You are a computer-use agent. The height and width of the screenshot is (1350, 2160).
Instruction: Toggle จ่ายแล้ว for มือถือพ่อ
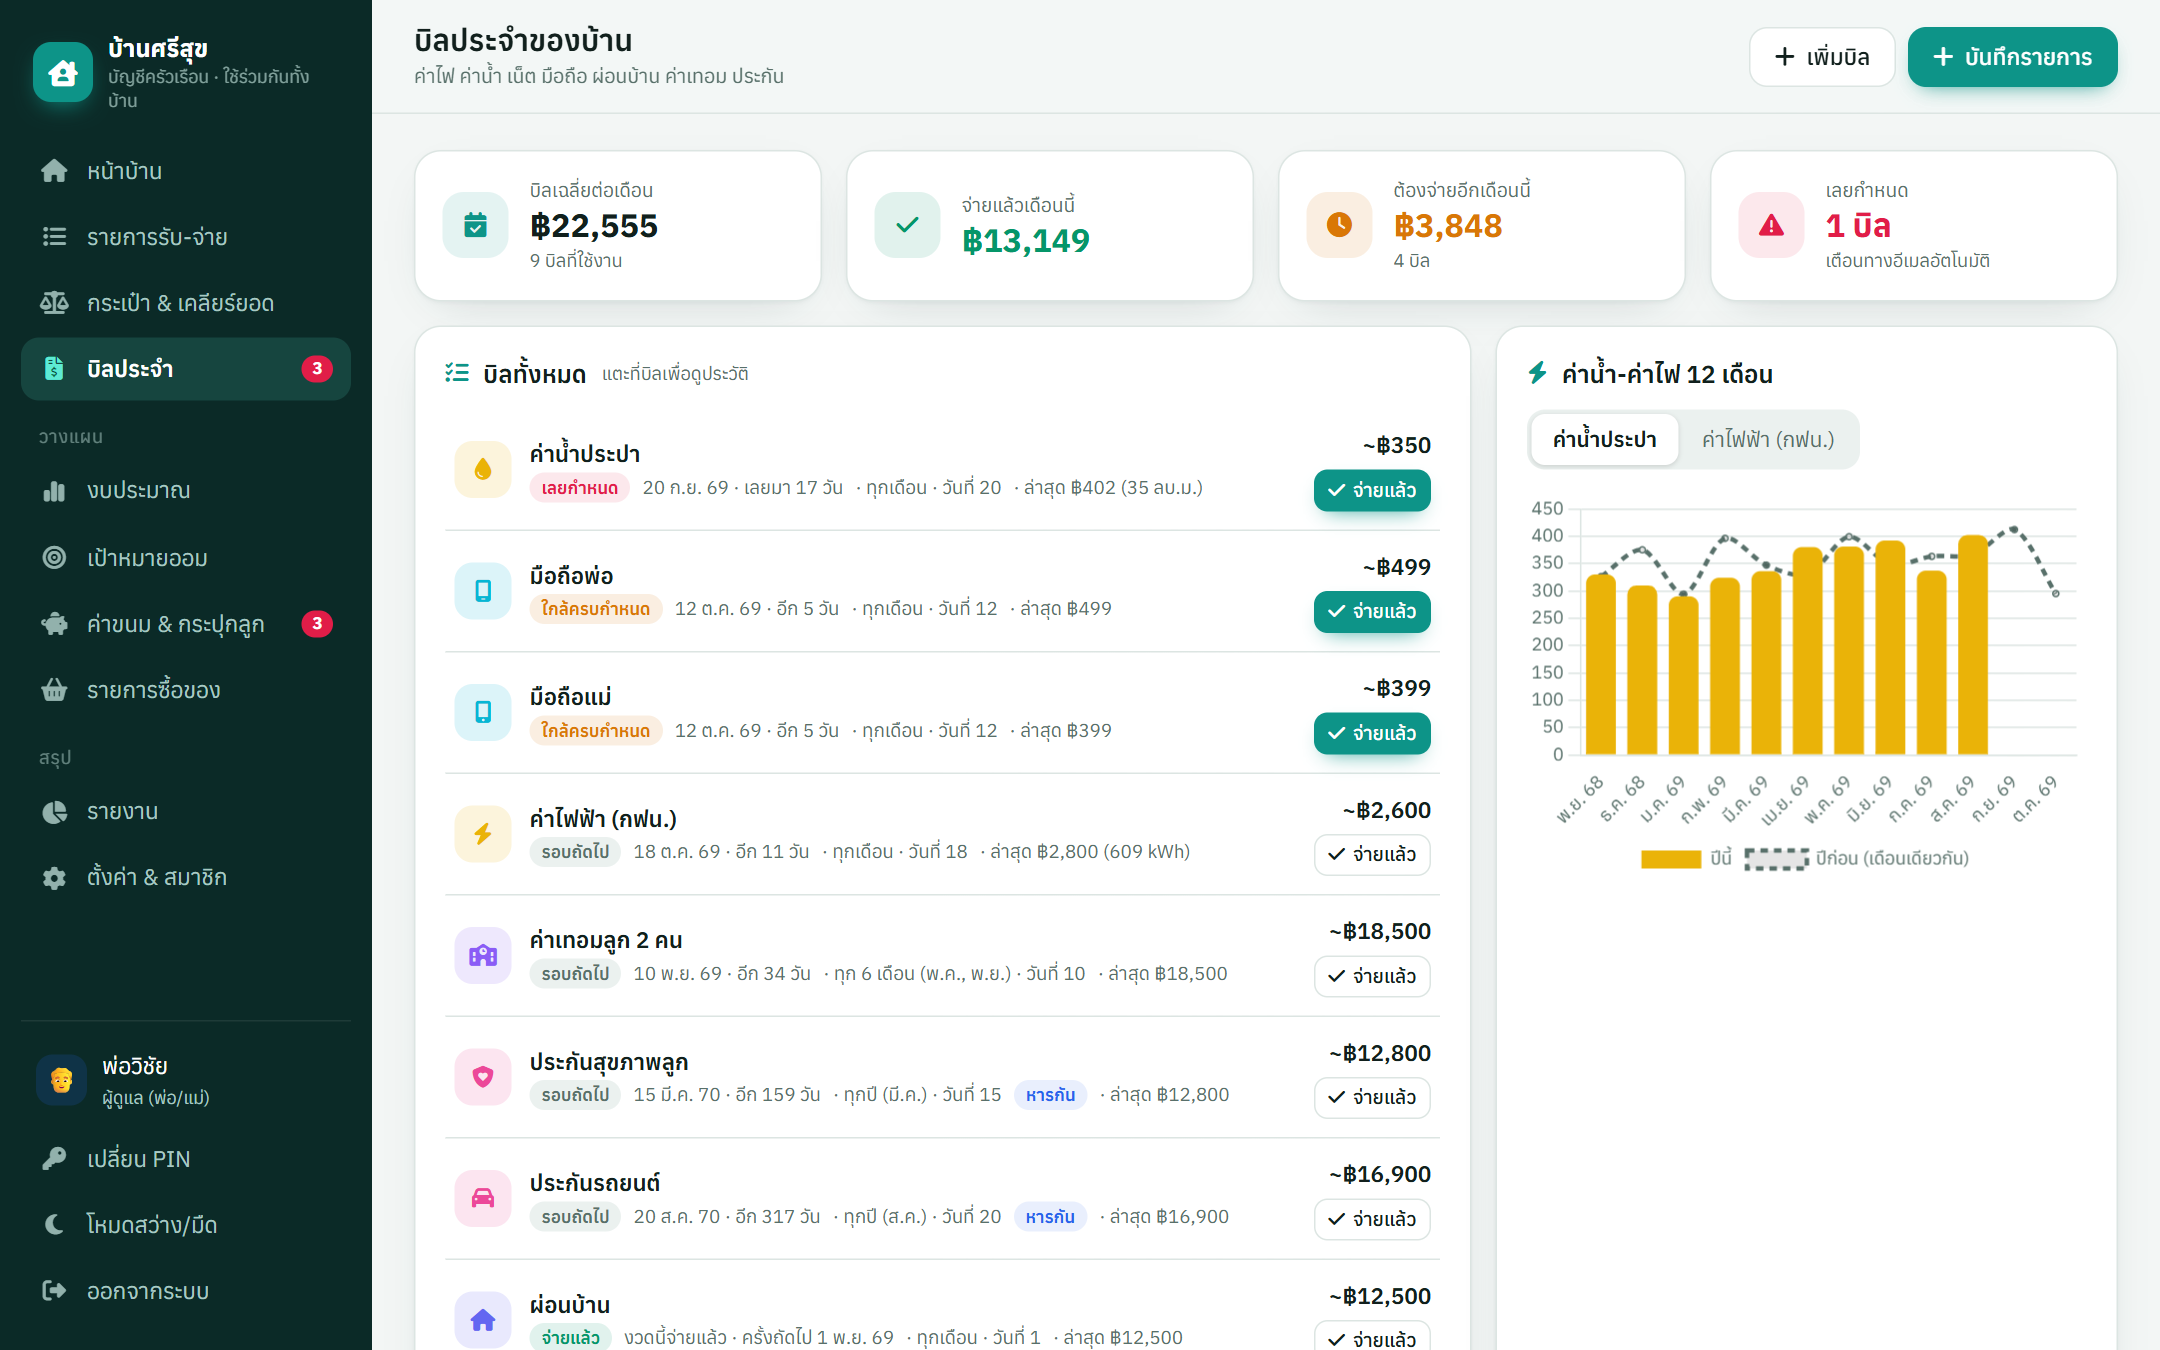(1372, 611)
